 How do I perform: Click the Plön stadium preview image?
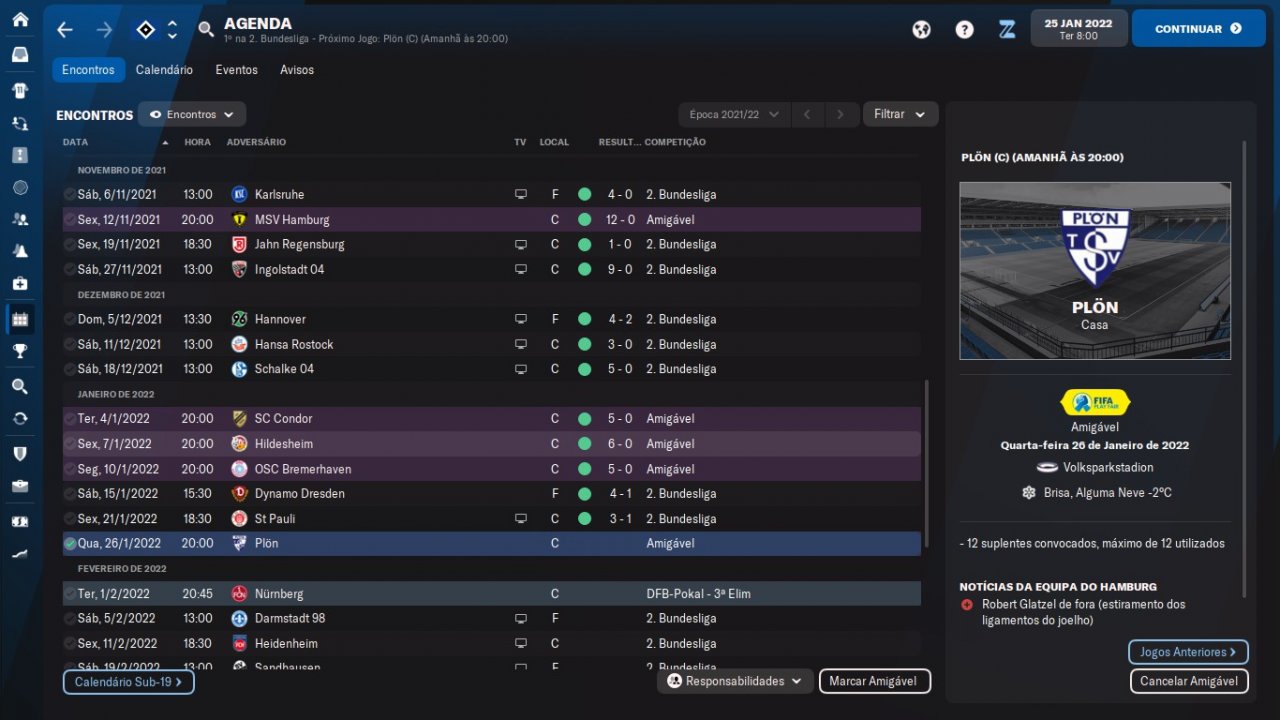click(x=1095, y=270)
